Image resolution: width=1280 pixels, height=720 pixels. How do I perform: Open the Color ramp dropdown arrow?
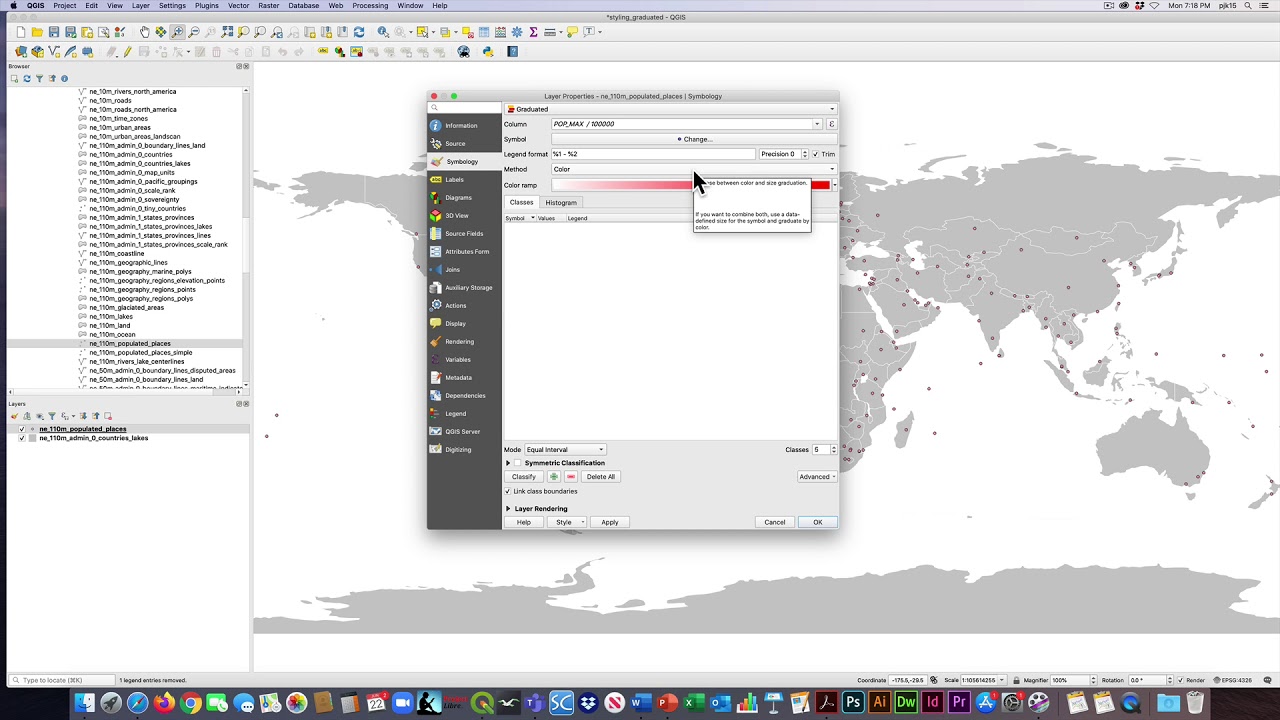[834, 185]
